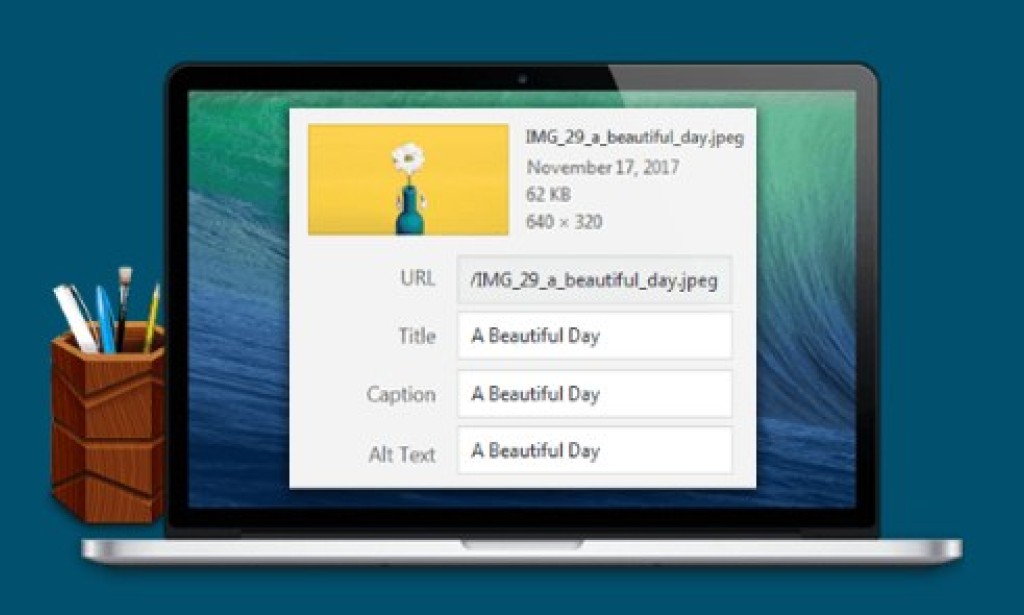Click the URL field with IMG_29_a_beautiful_day.jpeg

[x=594, y=280]
